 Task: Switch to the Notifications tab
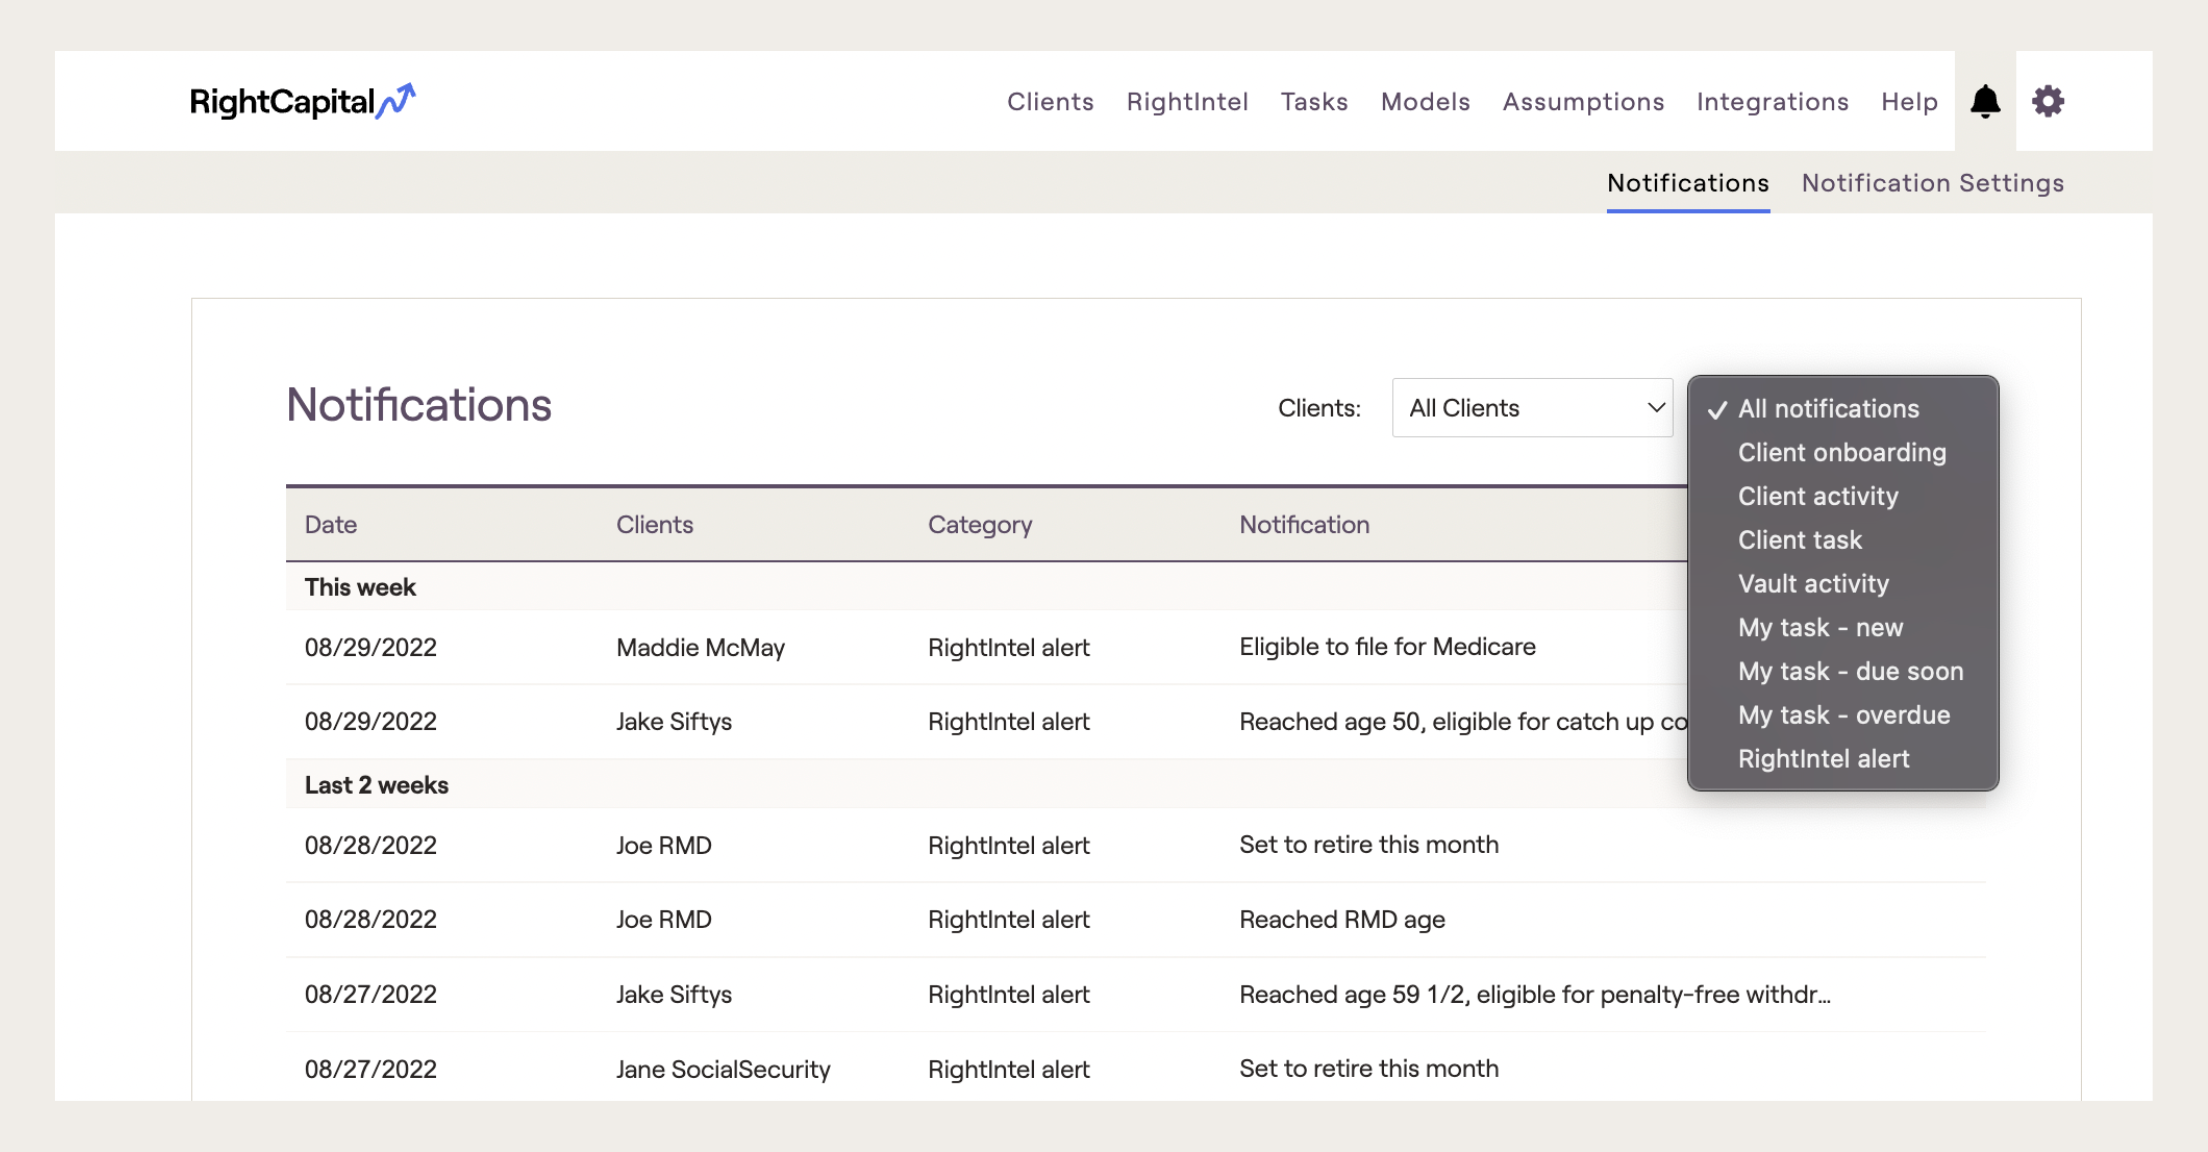point(1688,183)
